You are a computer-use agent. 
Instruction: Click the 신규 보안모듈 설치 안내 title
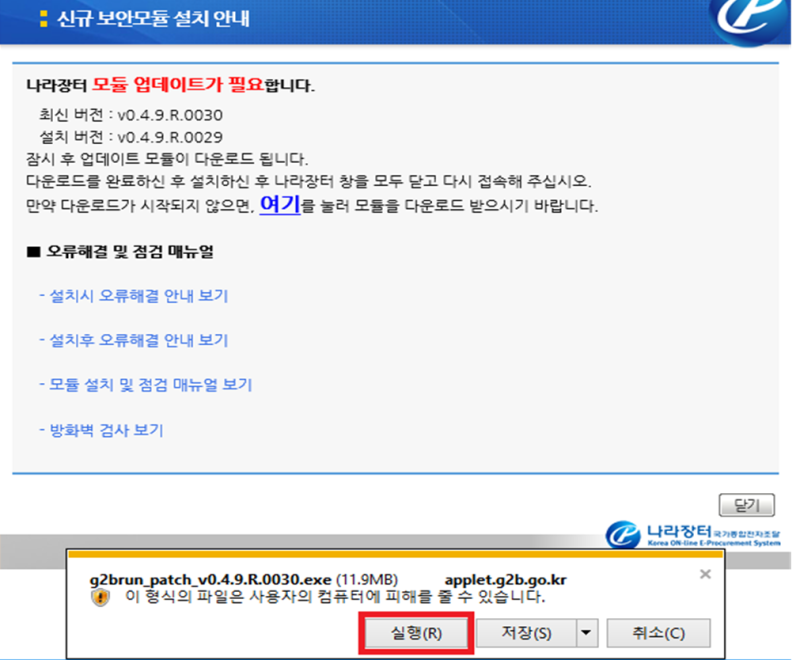coord(153,18)
